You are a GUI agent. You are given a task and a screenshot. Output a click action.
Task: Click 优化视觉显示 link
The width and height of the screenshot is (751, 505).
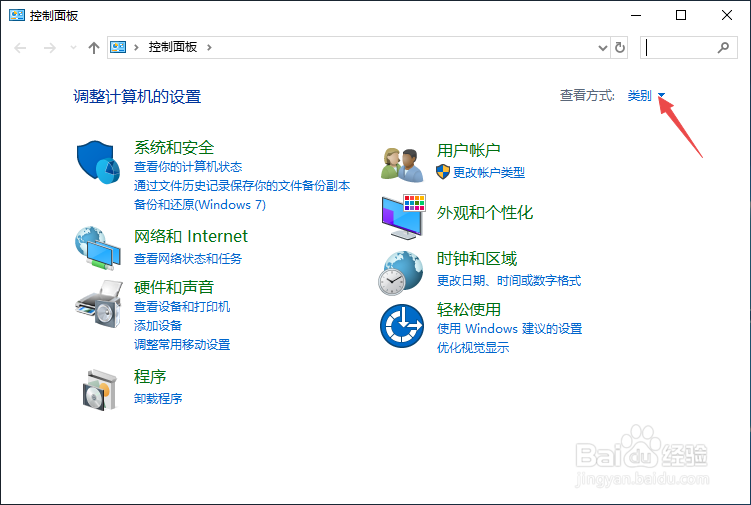(473, 348)
